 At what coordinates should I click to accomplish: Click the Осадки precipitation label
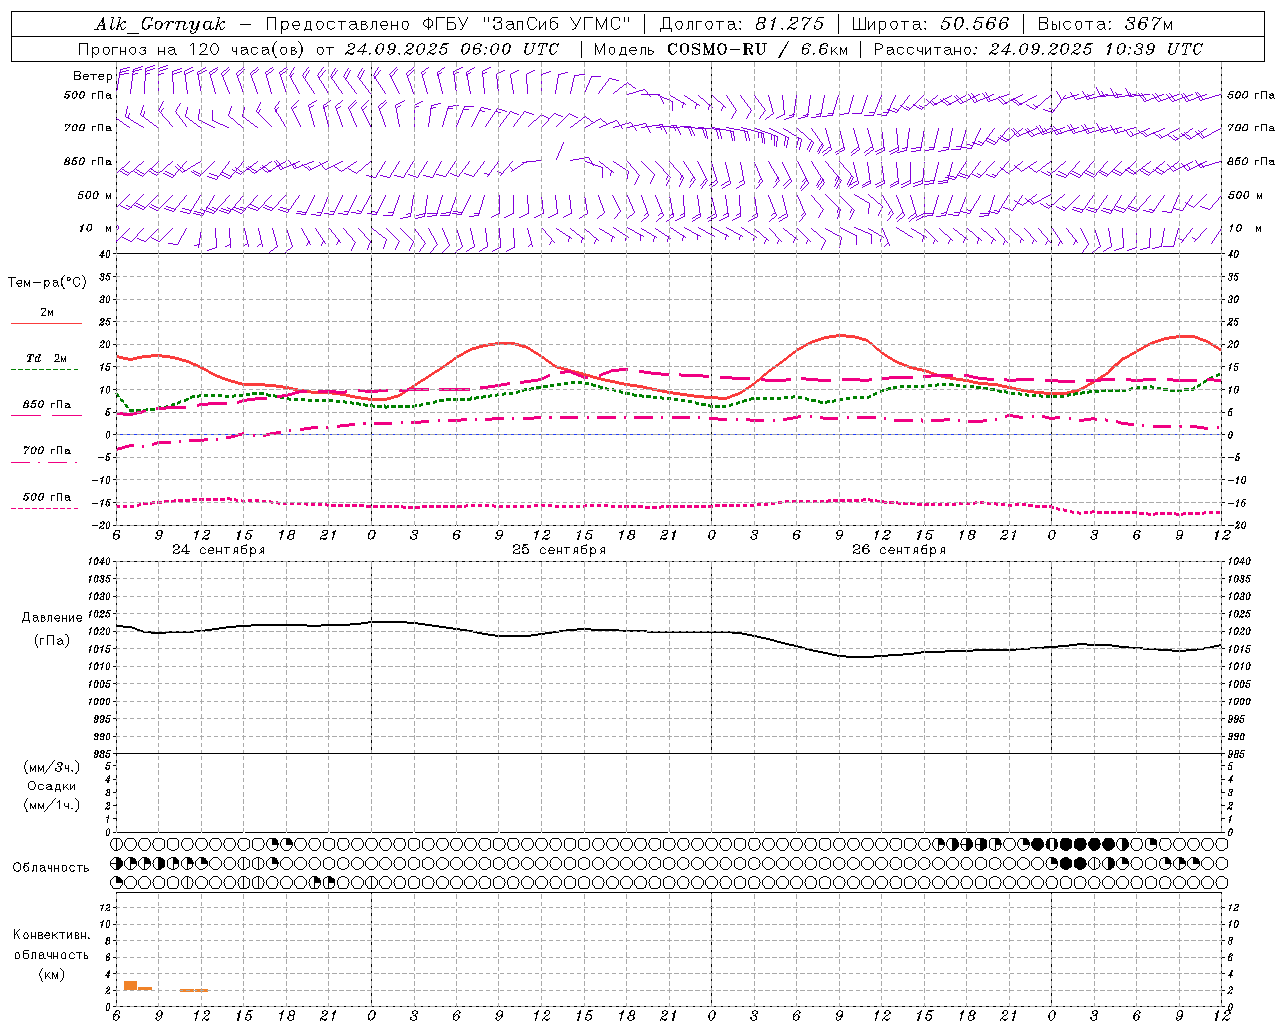tap(52, 786)
